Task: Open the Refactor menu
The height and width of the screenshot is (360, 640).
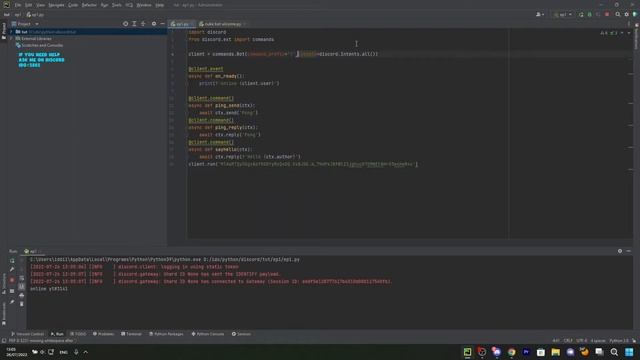Action: tap(89, 5)
